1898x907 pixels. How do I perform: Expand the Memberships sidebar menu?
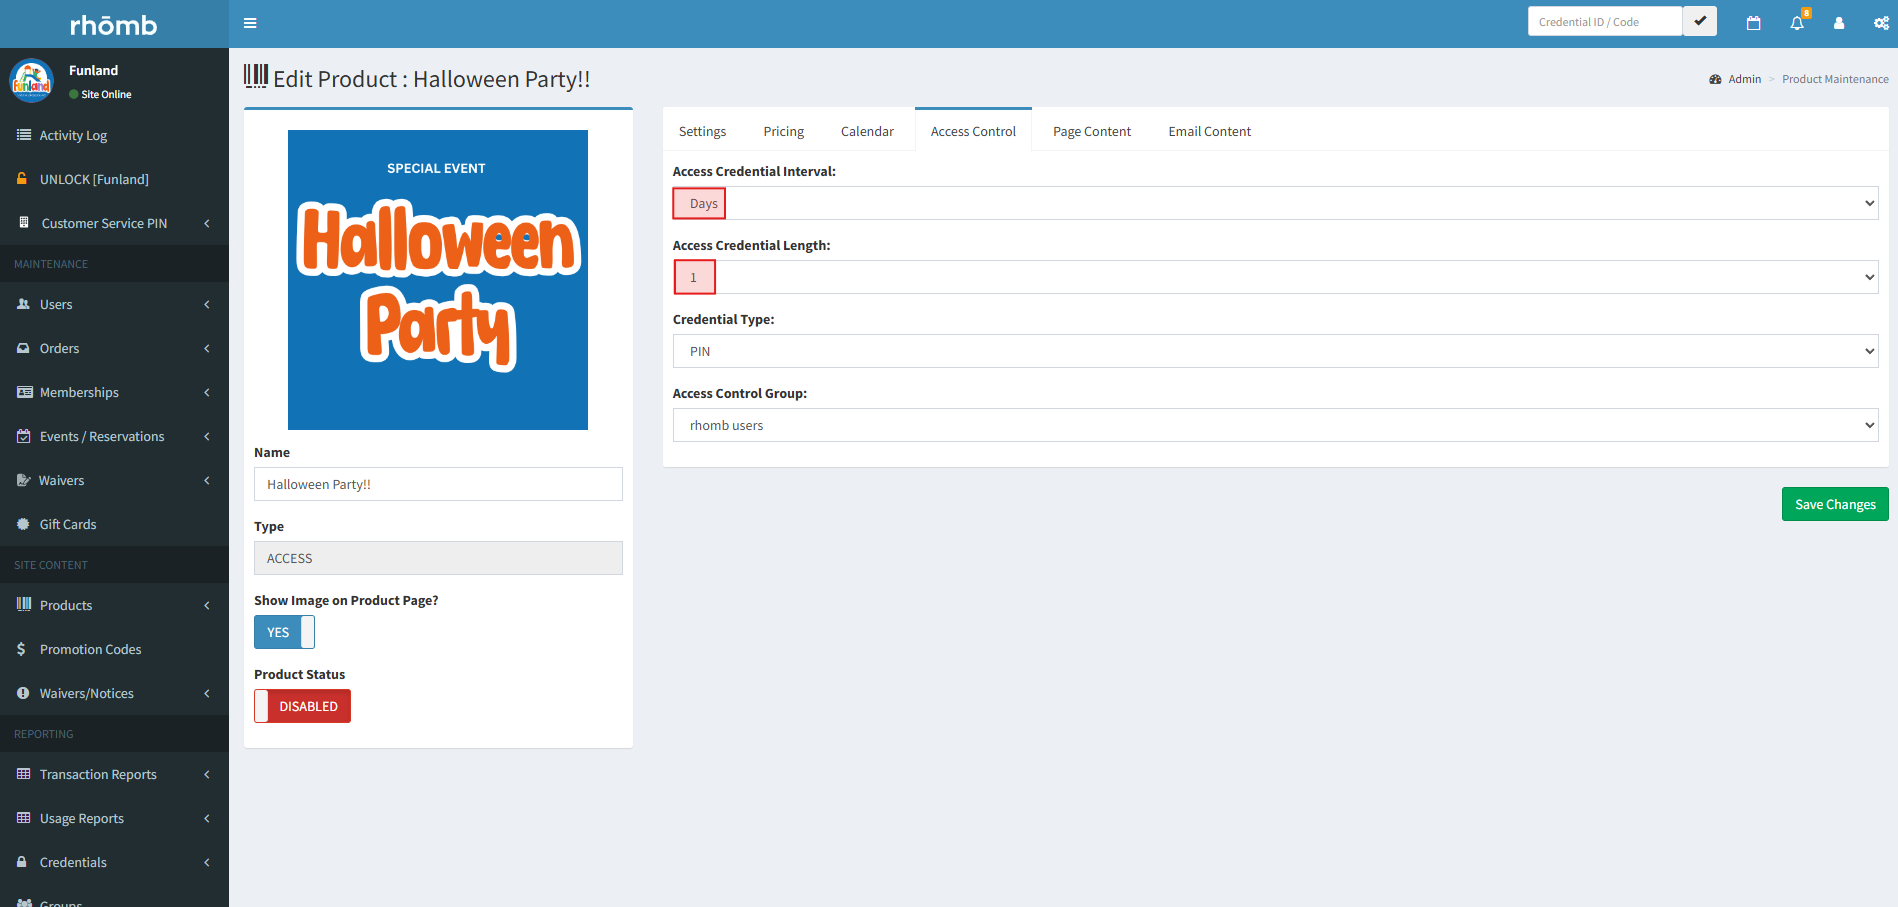pyautogui.click(x=114, y=392)
